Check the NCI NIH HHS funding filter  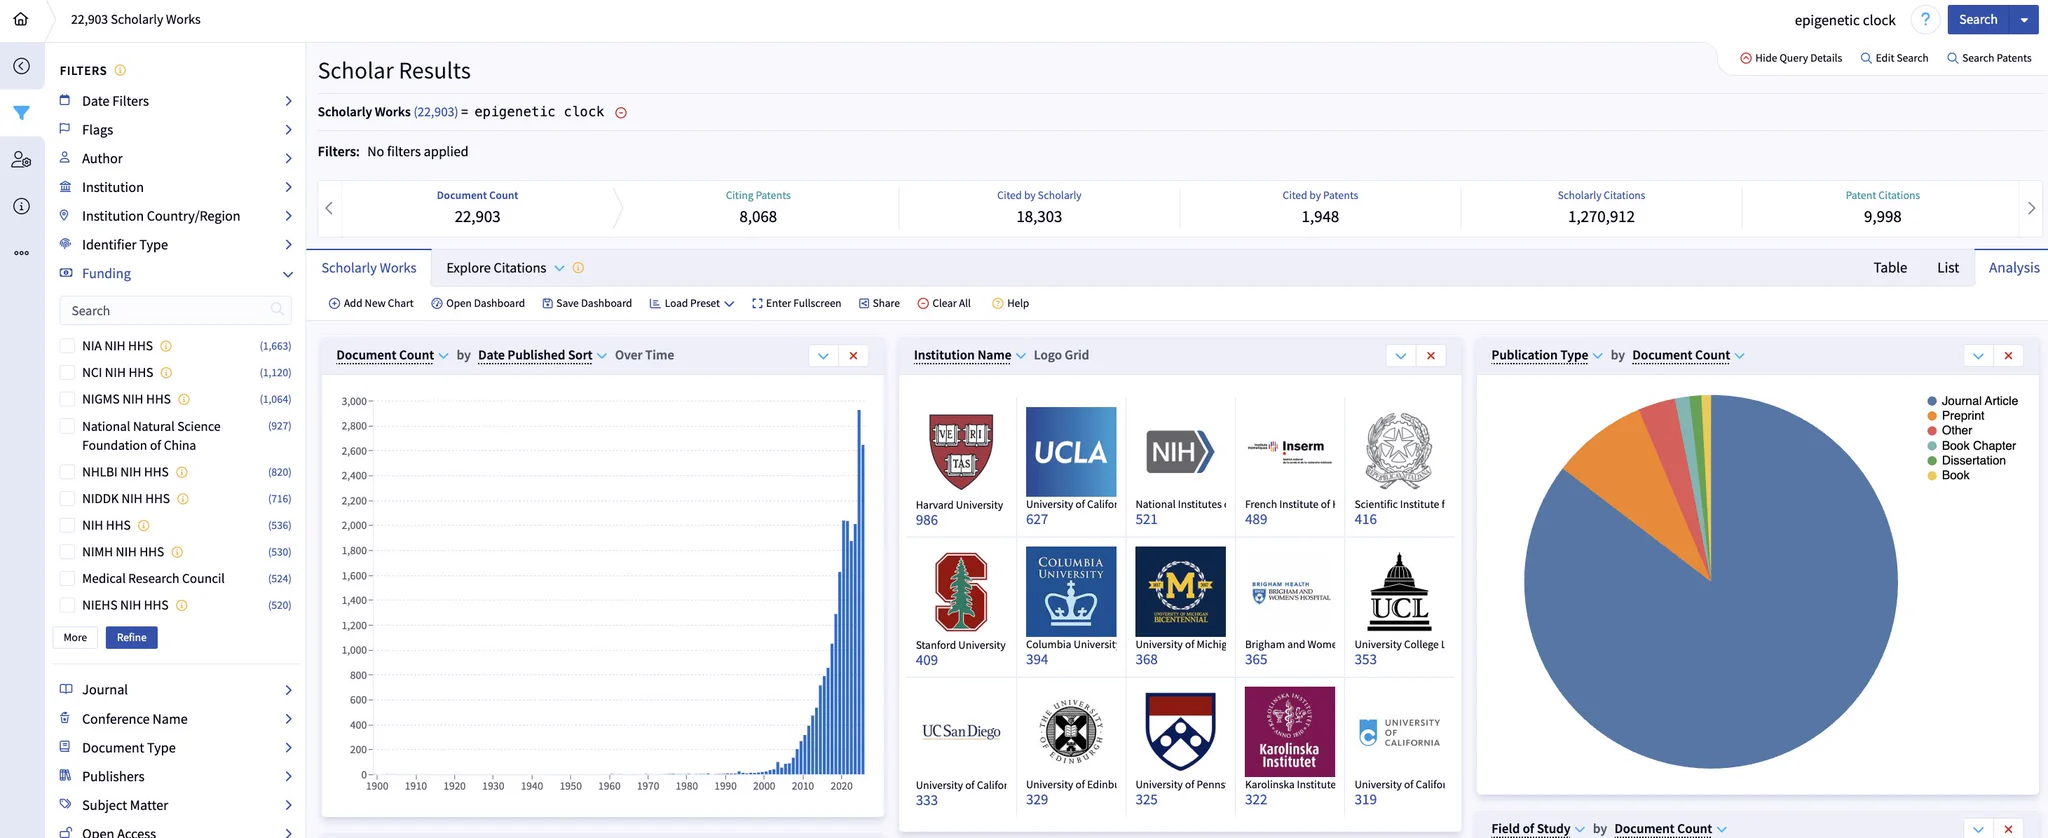[67, 372]
